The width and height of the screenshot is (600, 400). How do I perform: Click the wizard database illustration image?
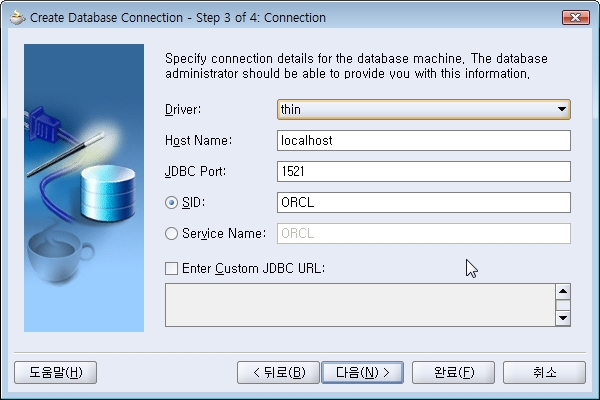pyautogui.click(x=84, y=188)
